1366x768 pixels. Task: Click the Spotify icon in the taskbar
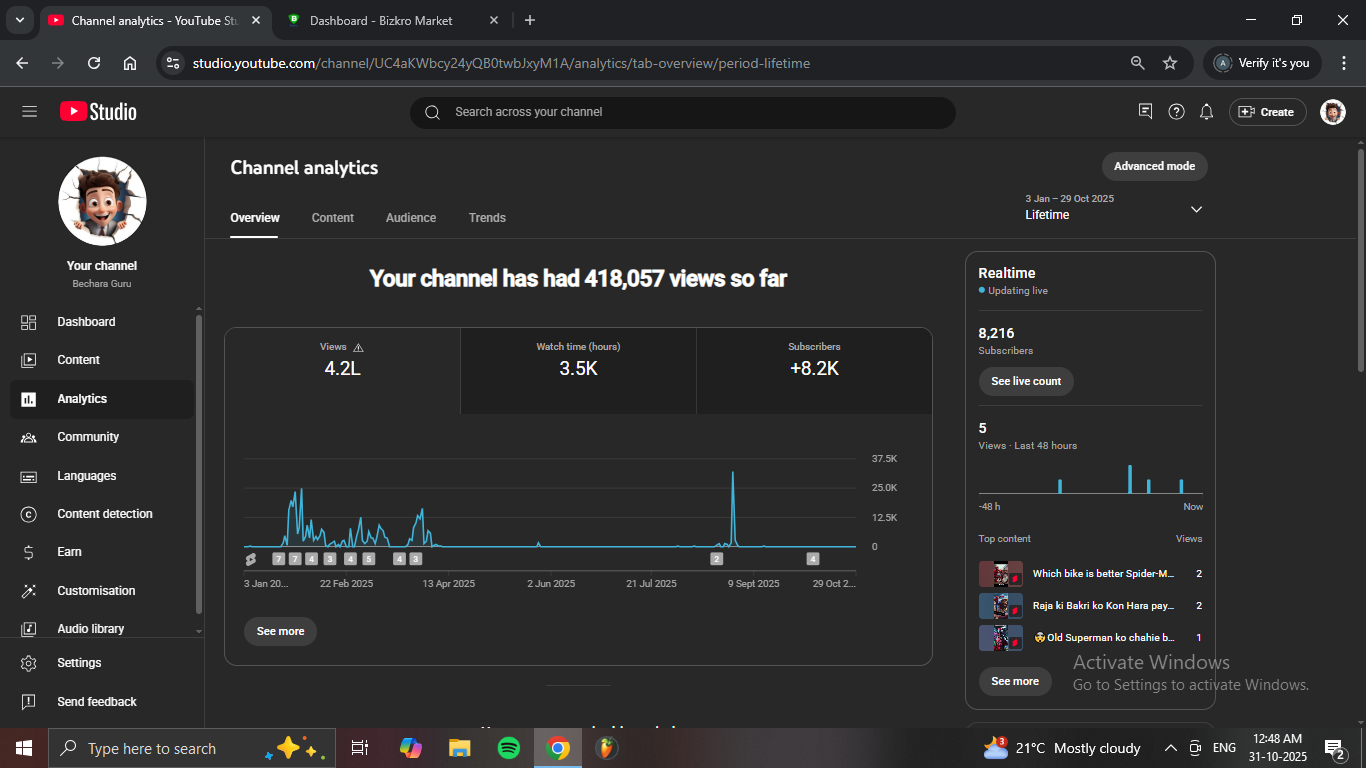[x=509, y=748]
